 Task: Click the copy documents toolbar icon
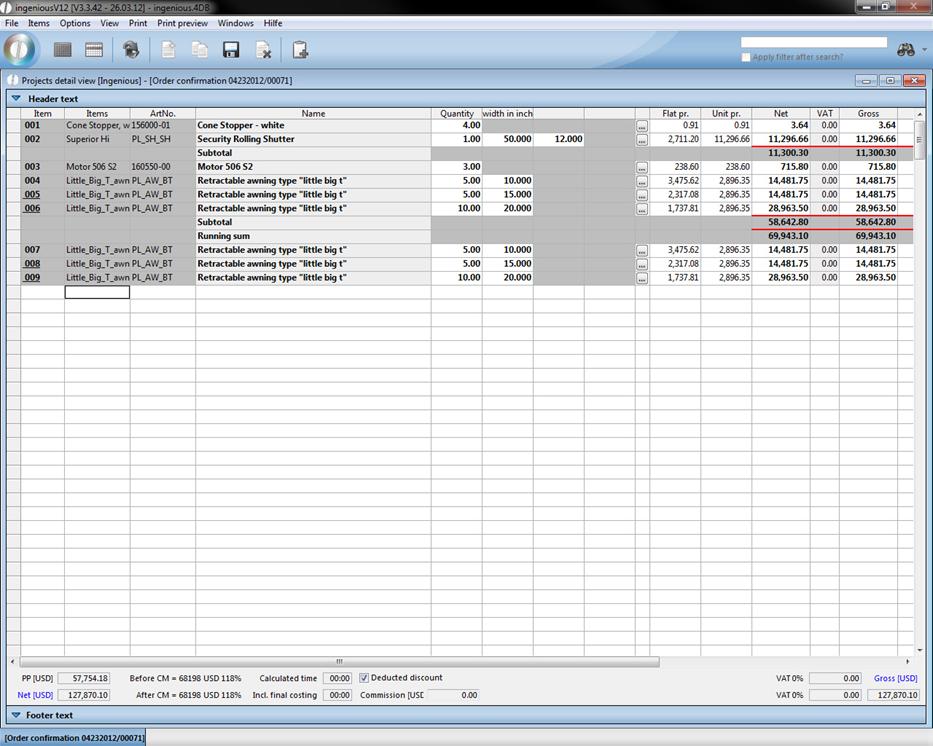click(199, 50)
